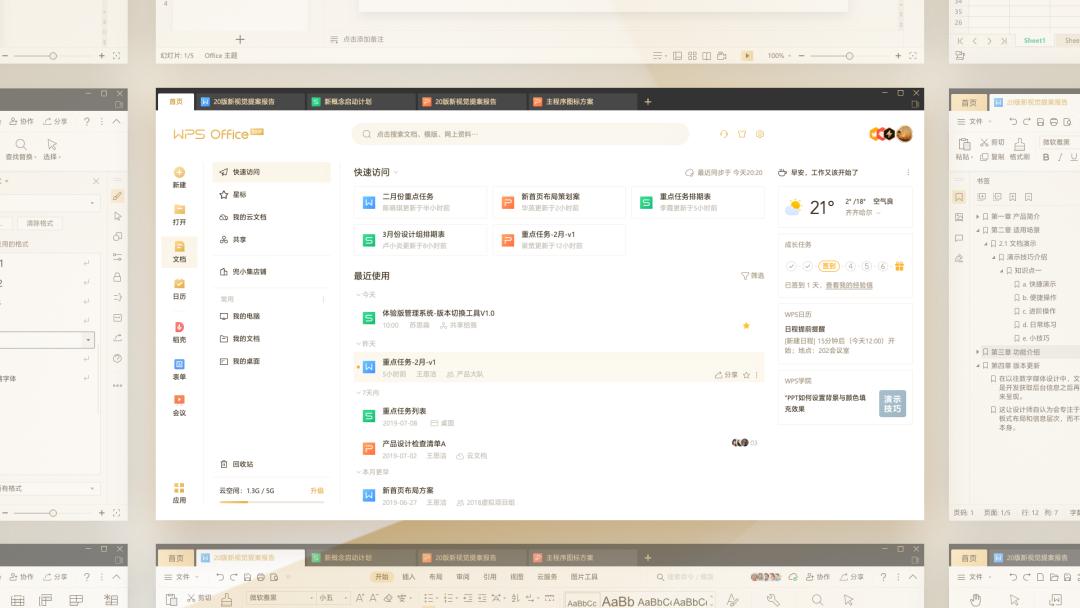Open the 查看我的经验值 link
The width and height of the screenshot is (1080, 608).
click(849, 285)
